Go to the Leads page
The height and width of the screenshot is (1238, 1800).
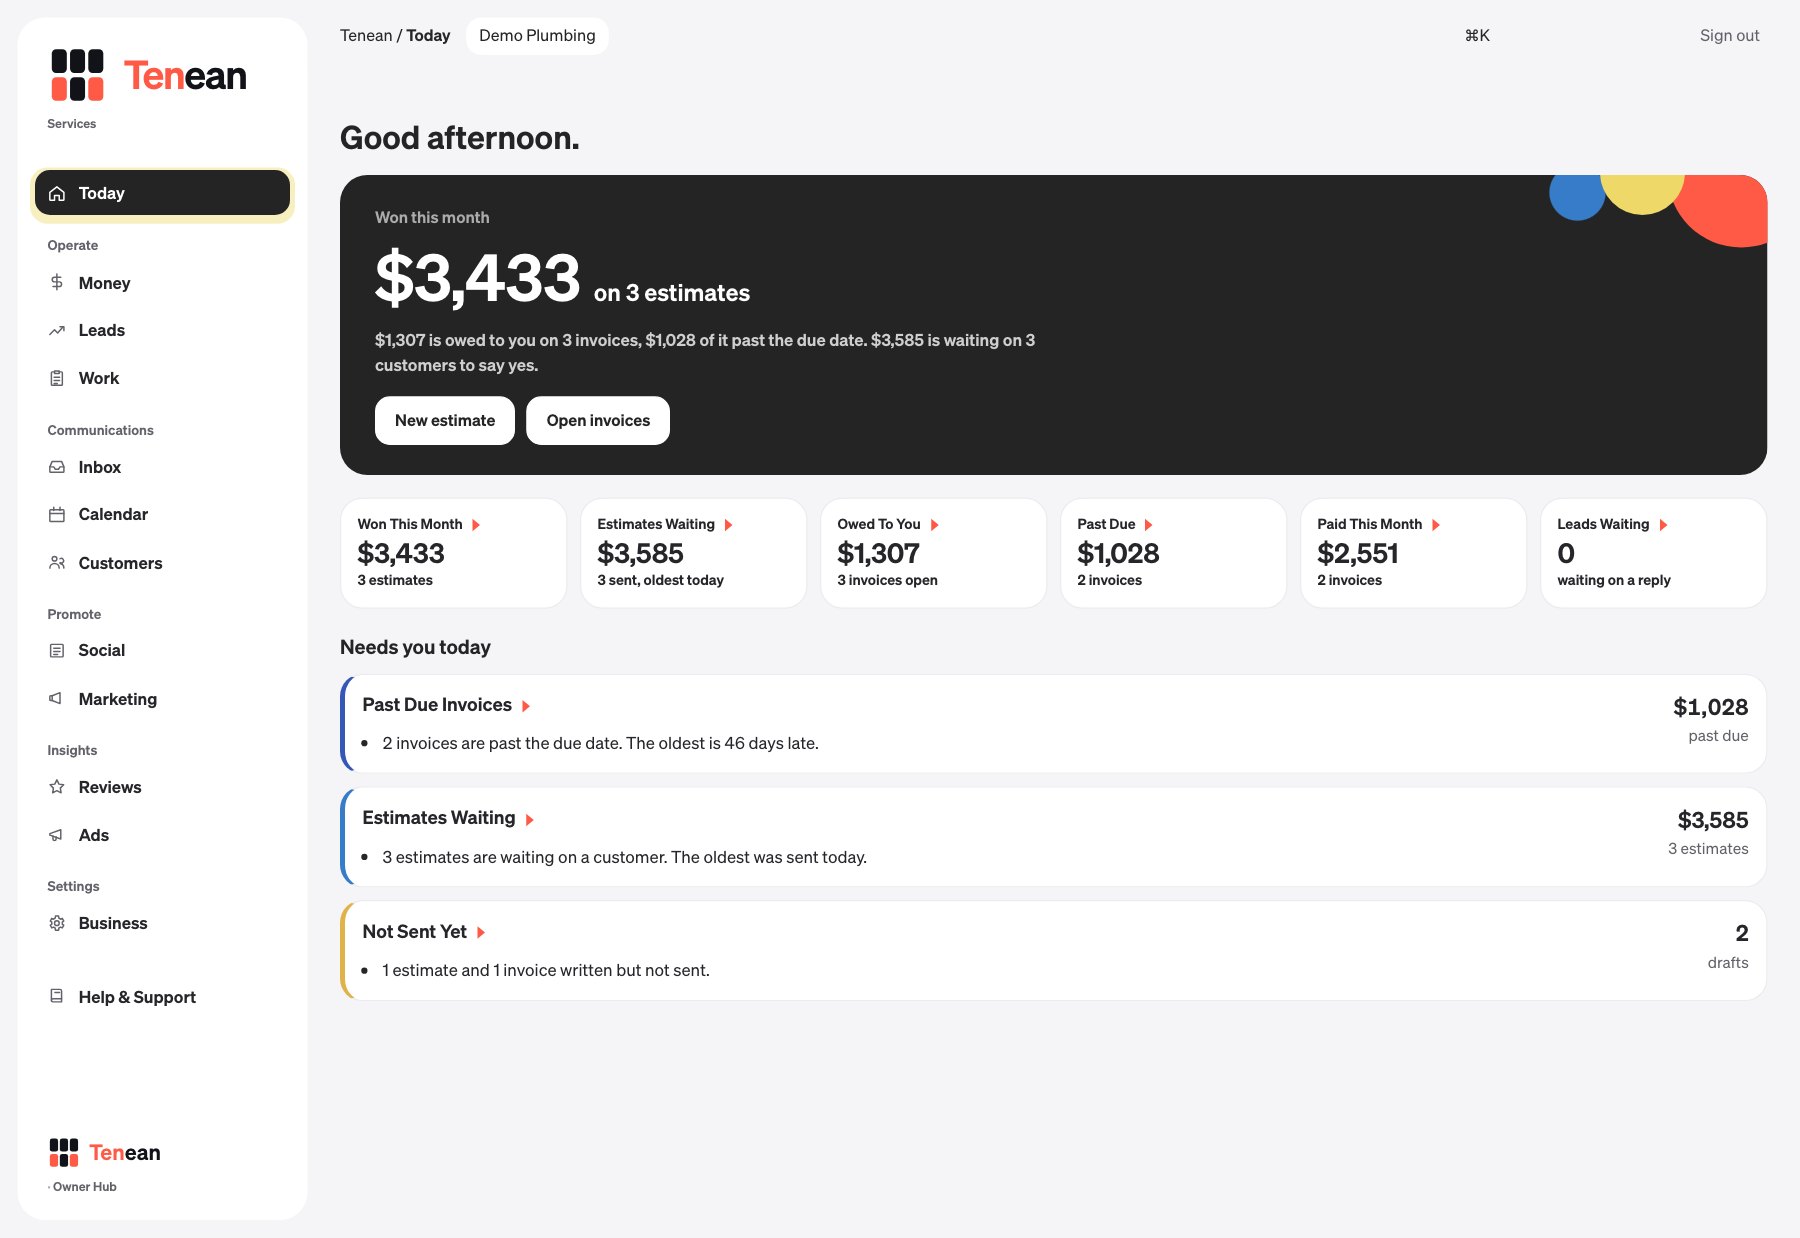pyautogui.click(x=162, y=331)
